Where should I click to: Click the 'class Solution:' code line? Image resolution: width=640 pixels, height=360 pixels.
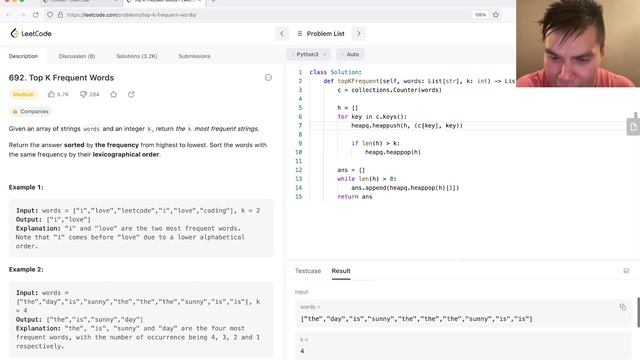336,72
